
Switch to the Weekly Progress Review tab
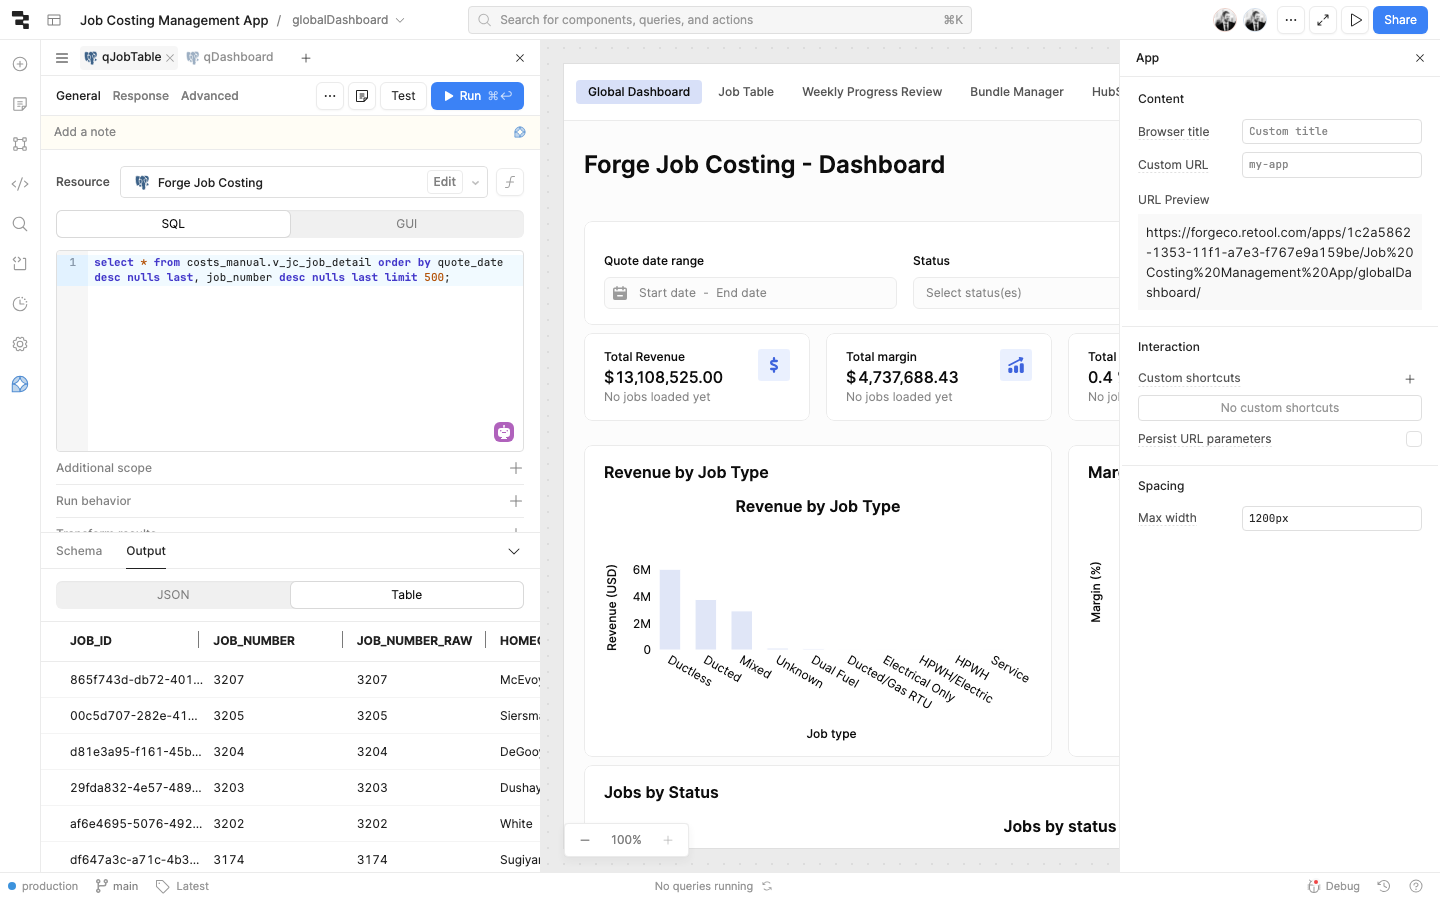click(x=871, y=92)
